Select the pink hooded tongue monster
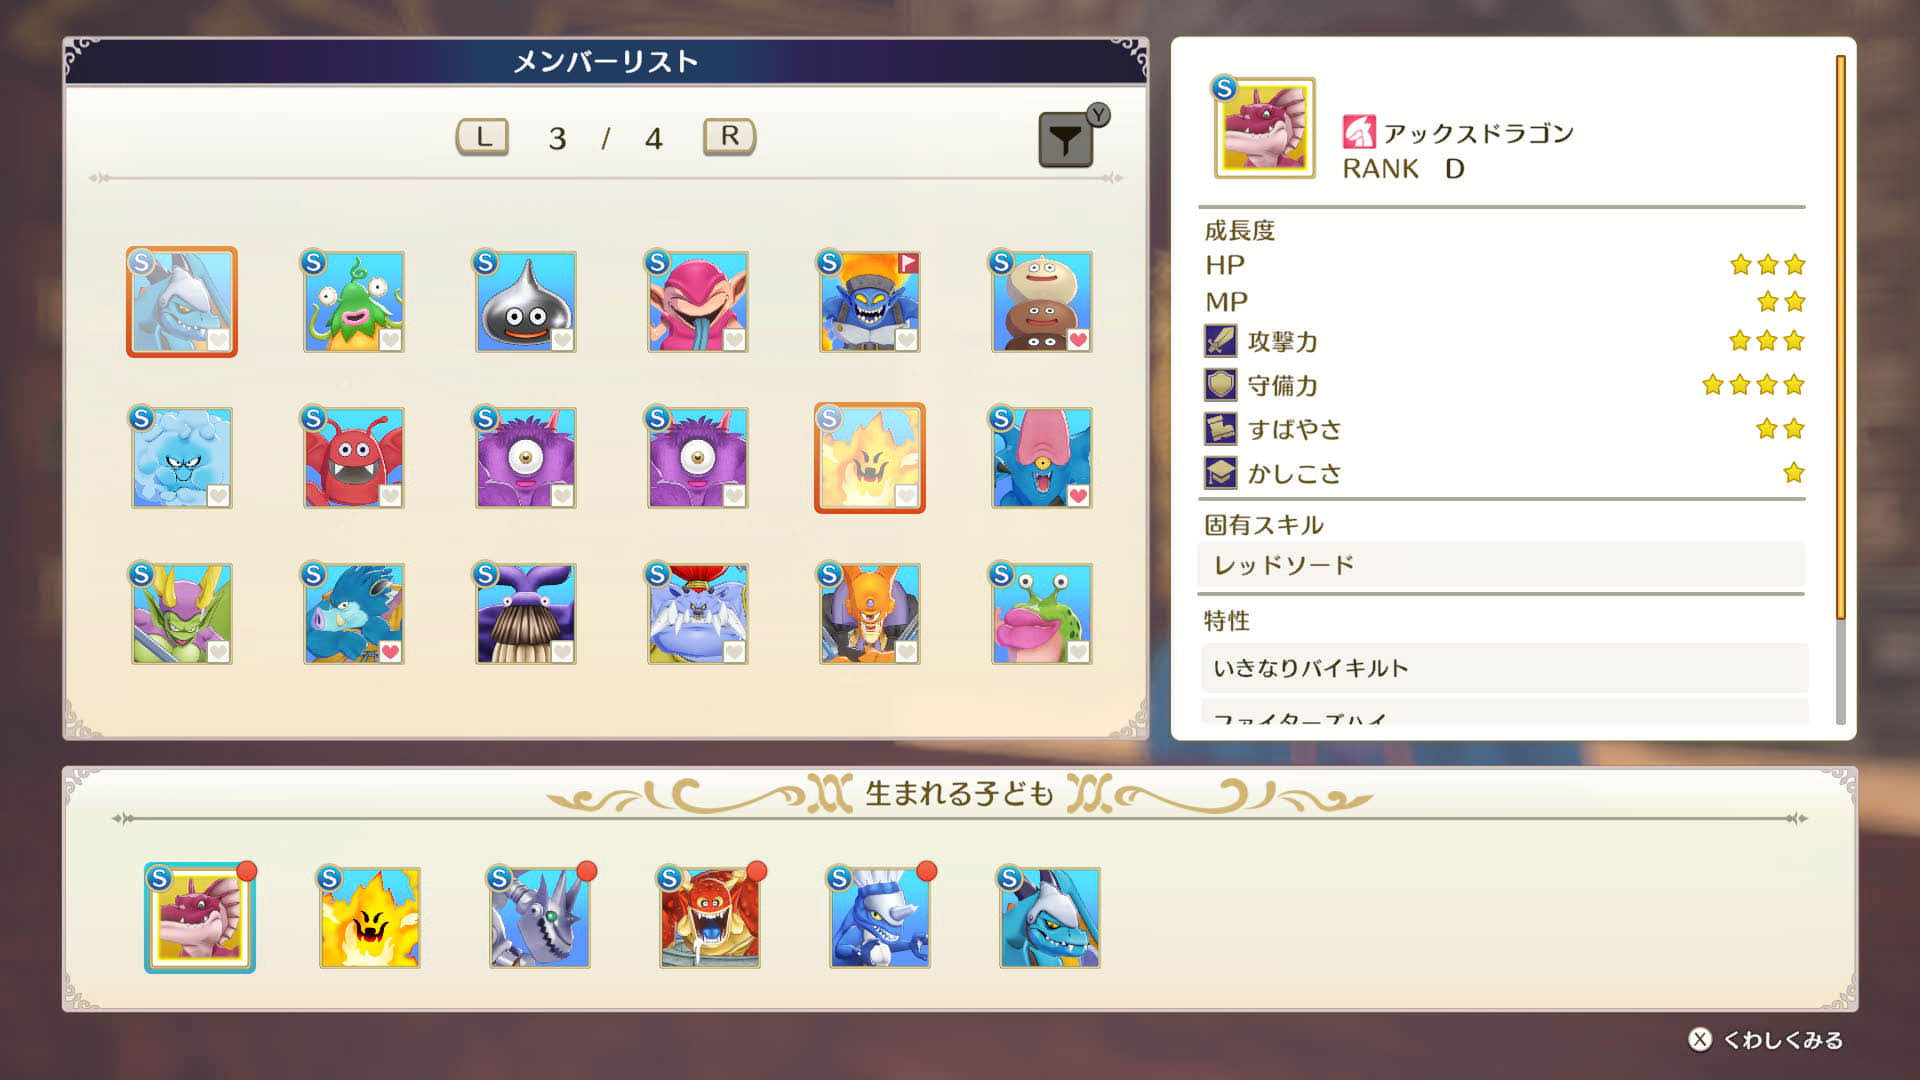 tap(698, 302)
